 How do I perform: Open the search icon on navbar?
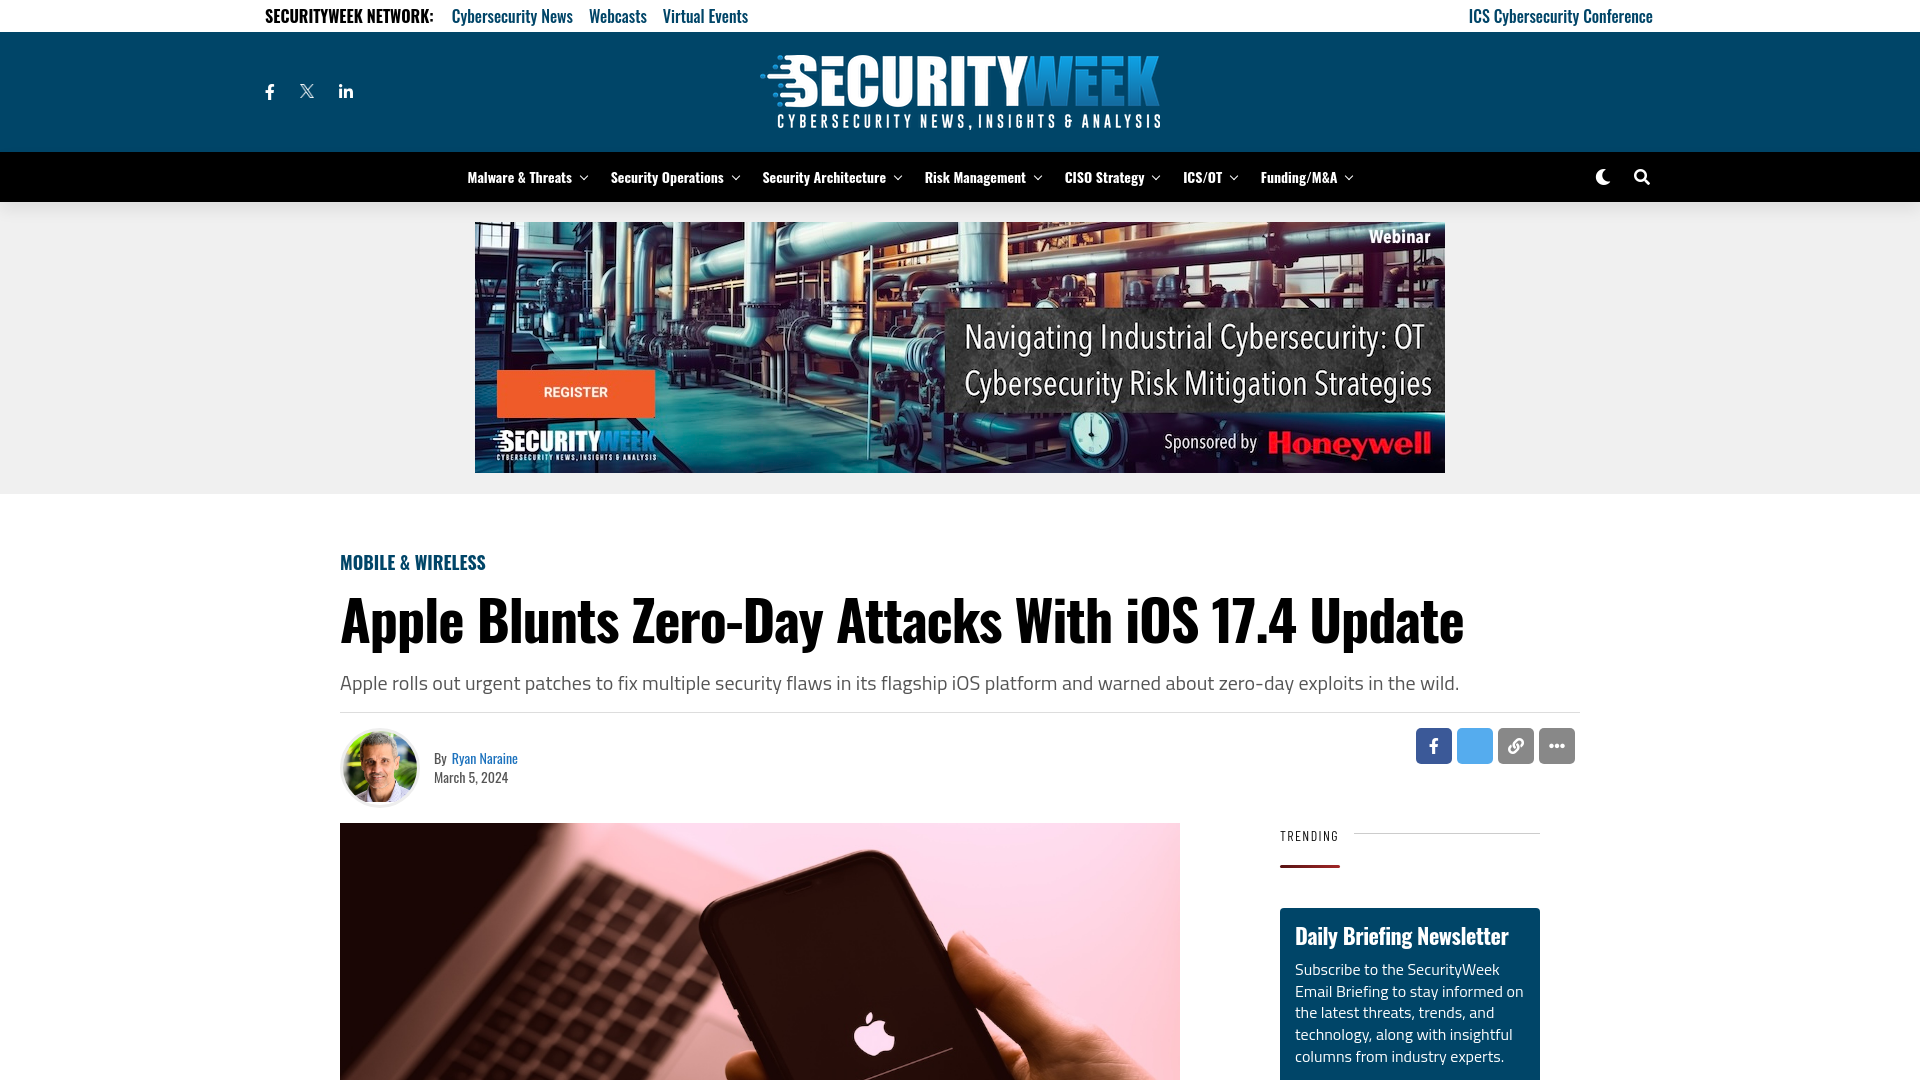pyautogui.click(x=1642, y=177)
